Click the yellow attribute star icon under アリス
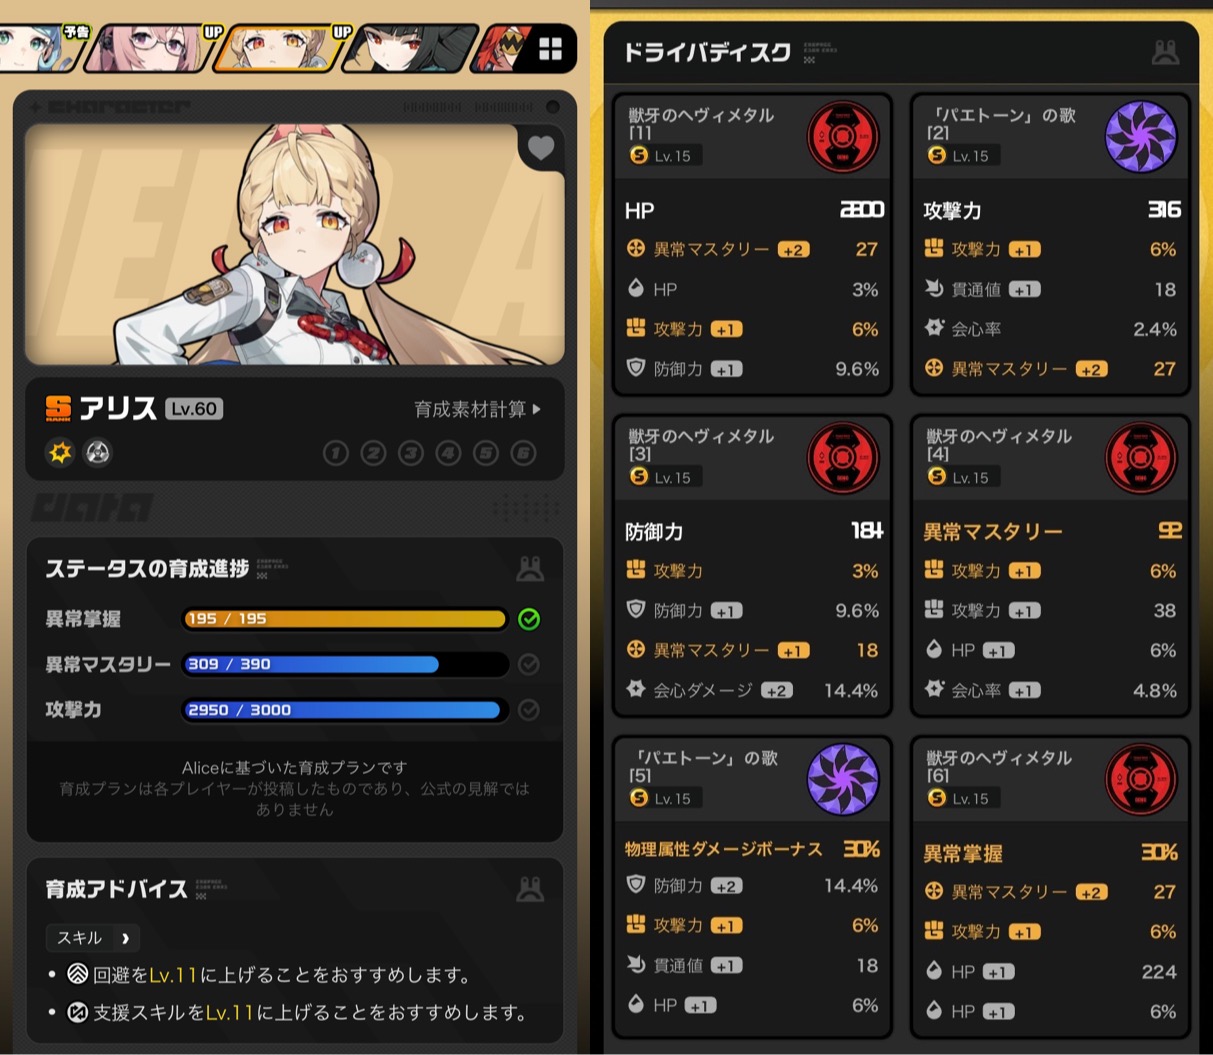This screenshot has height=1055, width=1213. coord(61,453)
